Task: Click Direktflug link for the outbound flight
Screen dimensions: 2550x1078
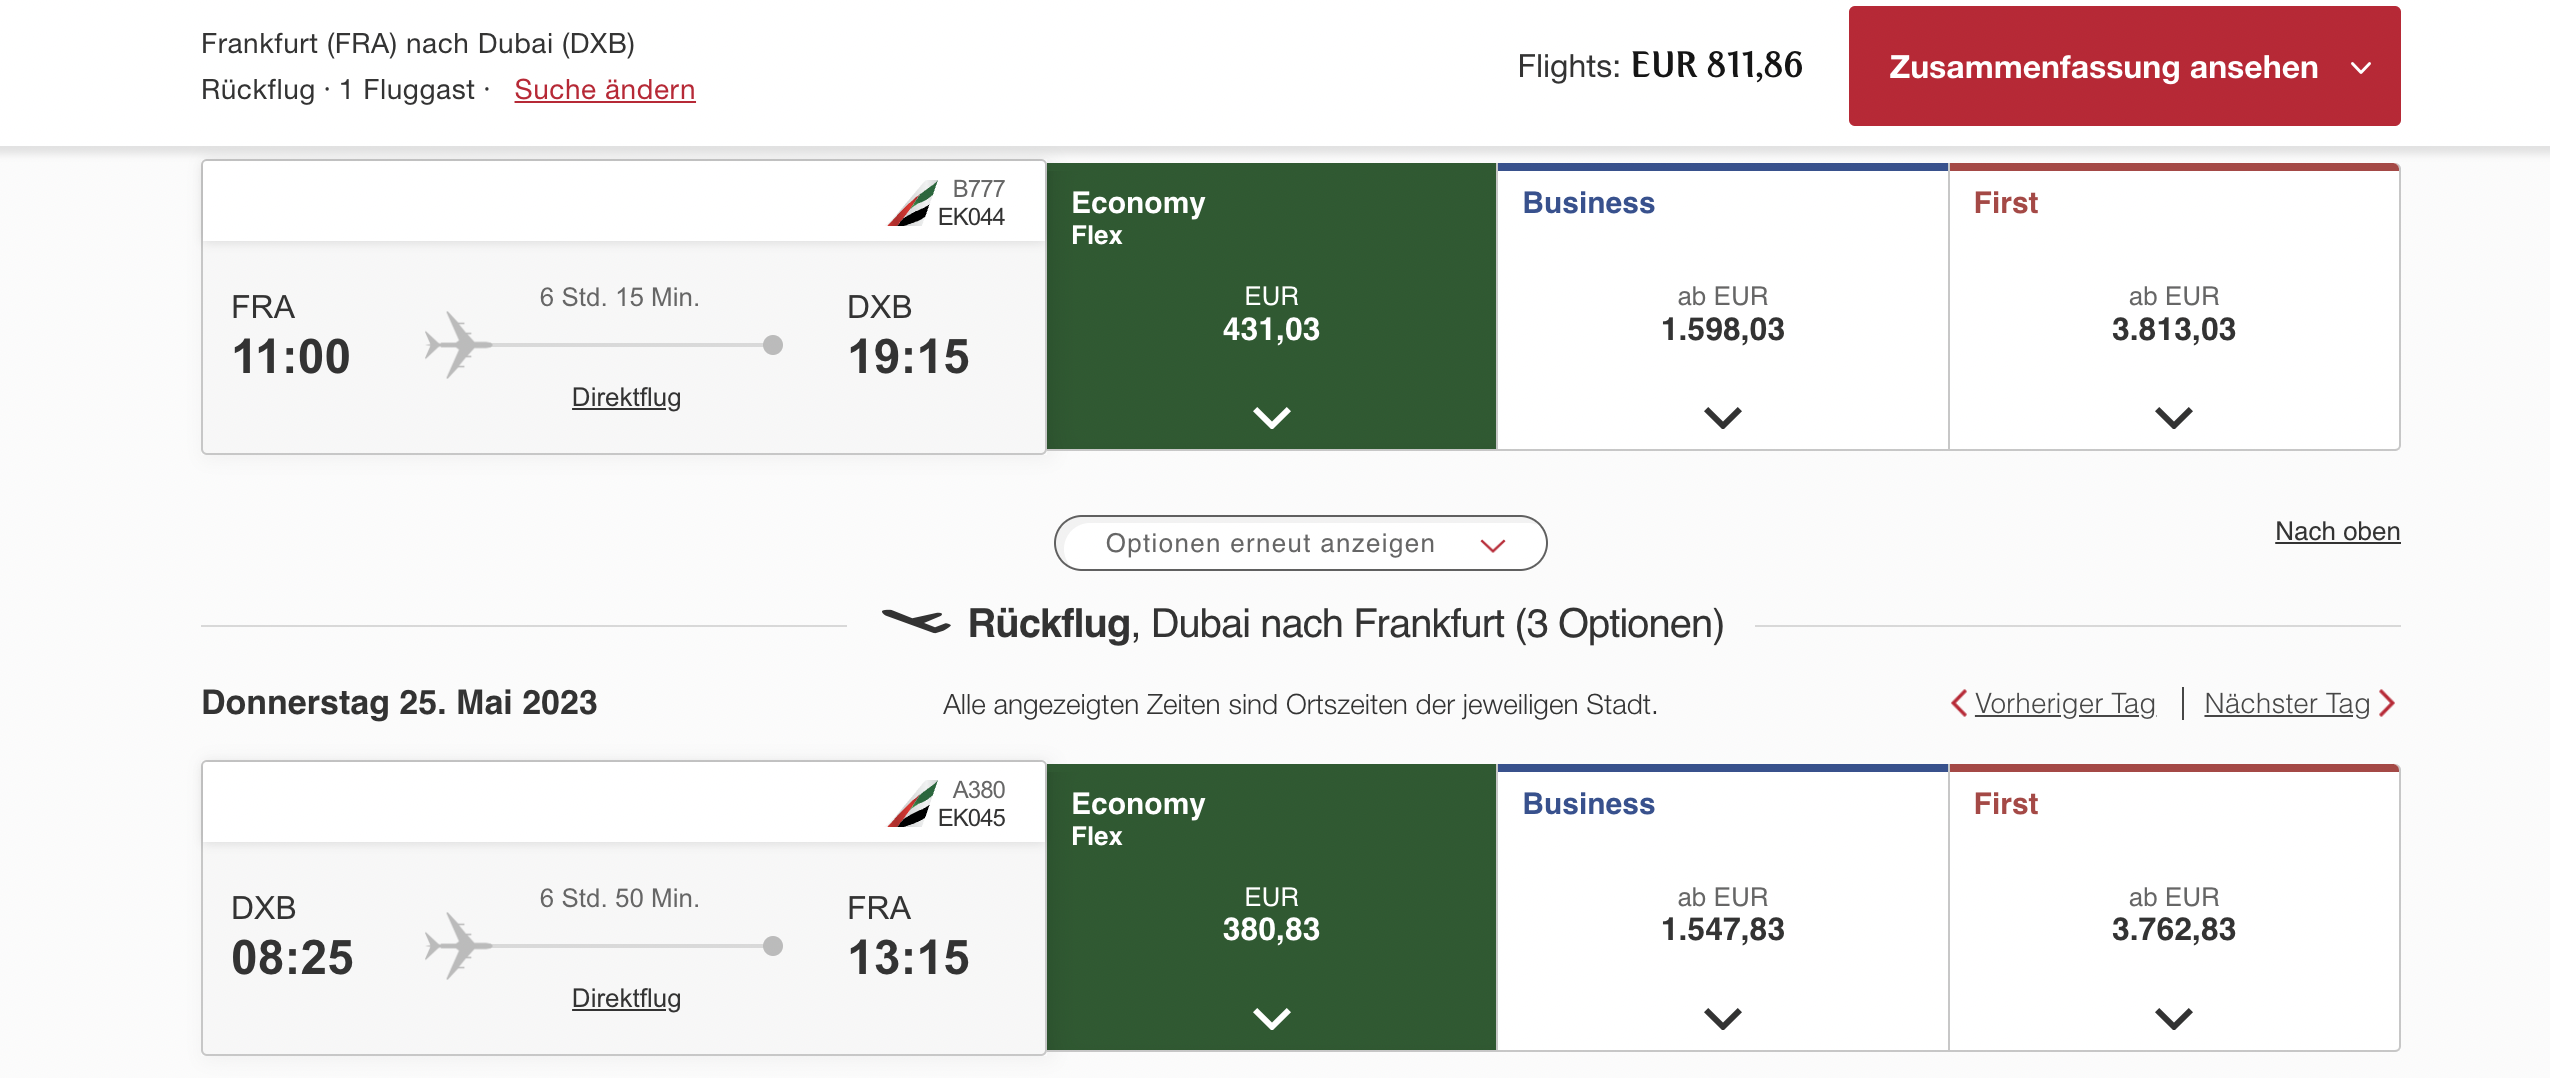Action: point(626,397)
